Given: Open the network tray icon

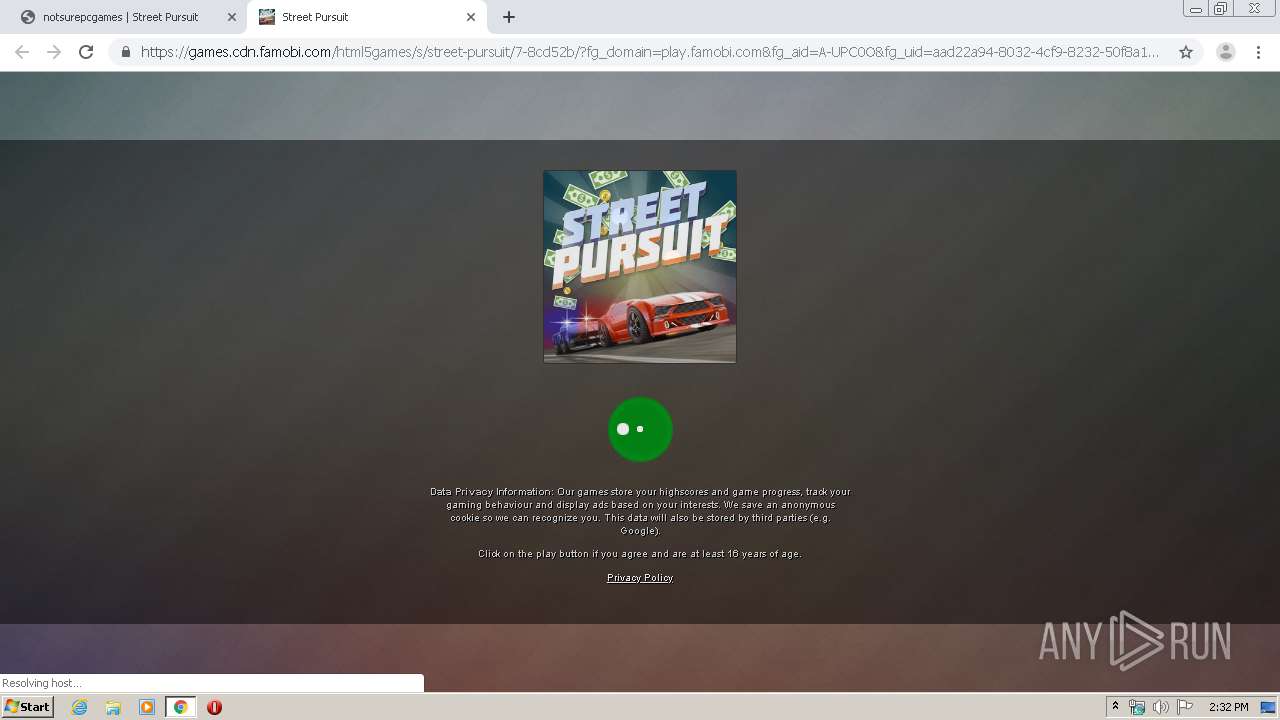Looking at the screenshot, I should (x=1137, y=707).
